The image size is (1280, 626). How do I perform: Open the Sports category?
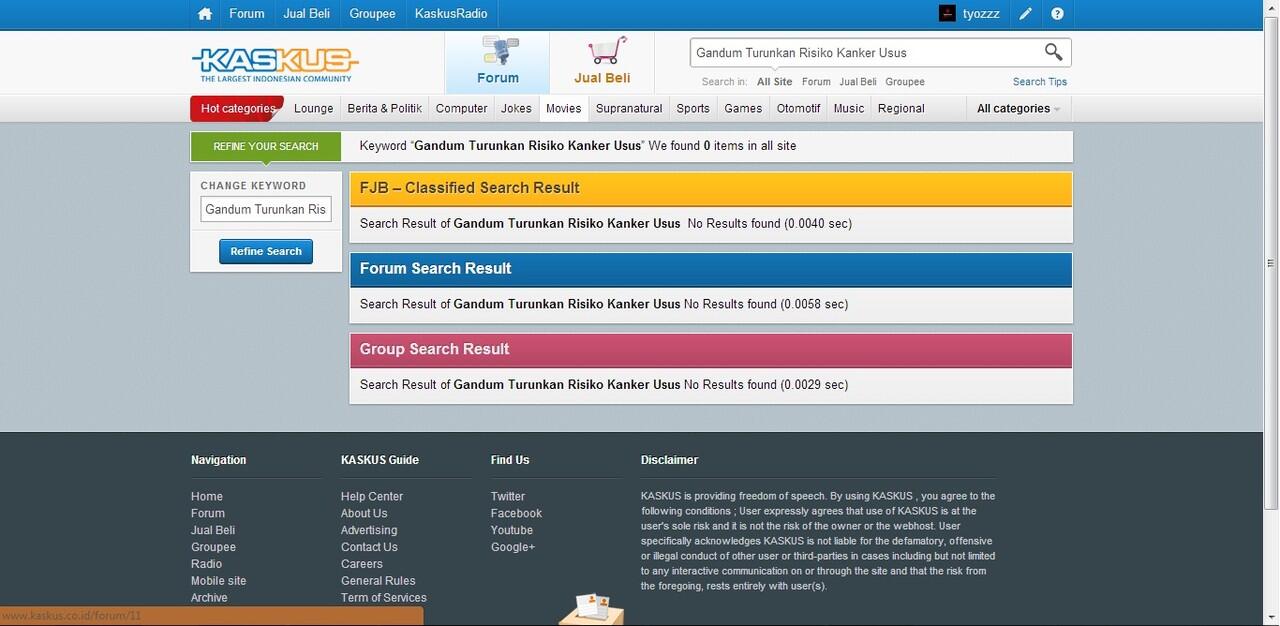tap(693, 108)
